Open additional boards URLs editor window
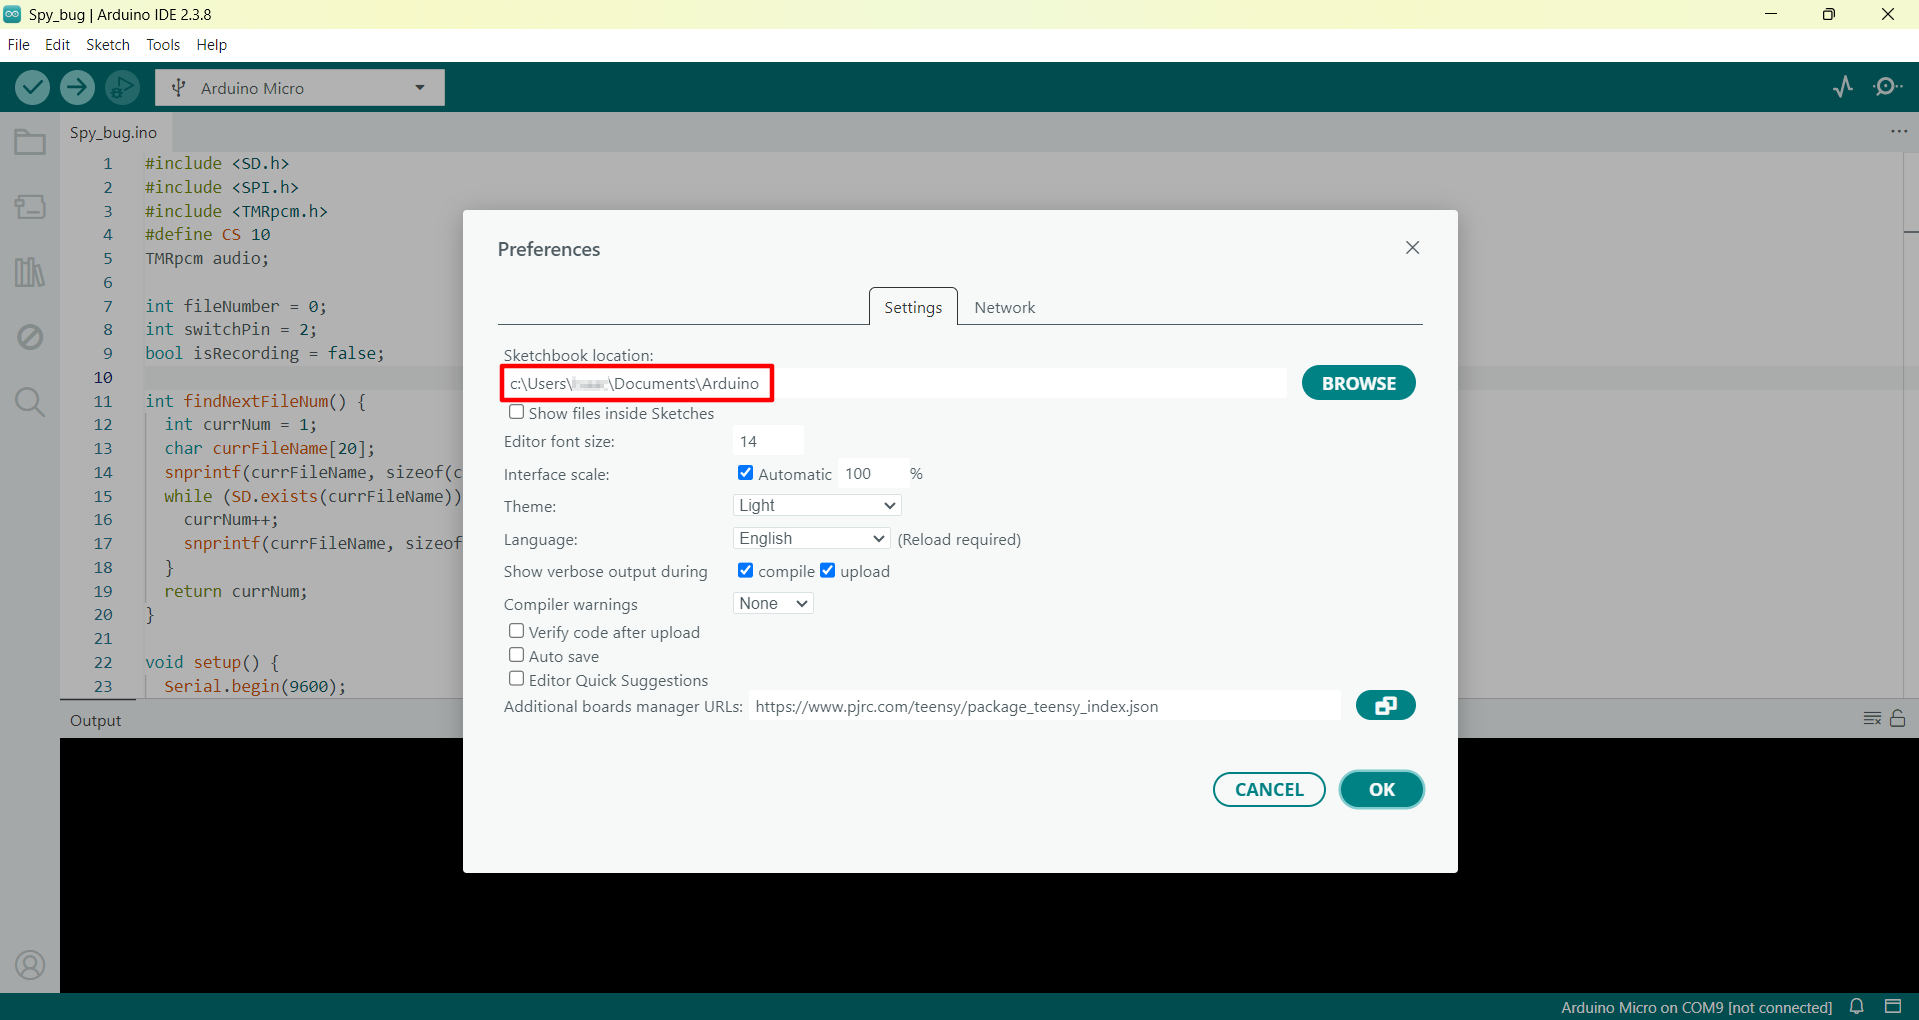 (x=1385, y=705)
